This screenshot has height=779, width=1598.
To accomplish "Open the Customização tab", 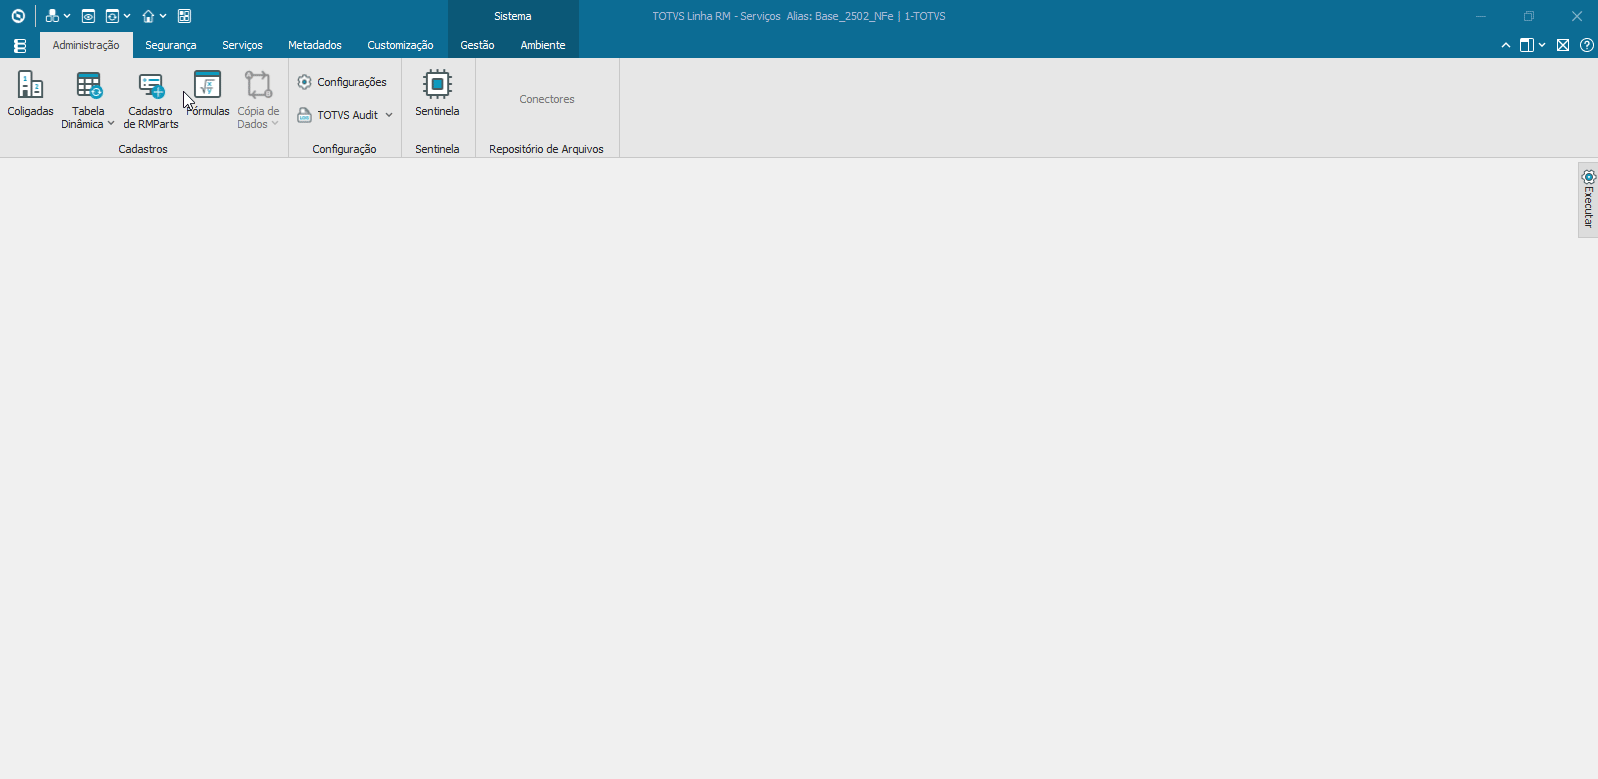I will coord(400,45).
